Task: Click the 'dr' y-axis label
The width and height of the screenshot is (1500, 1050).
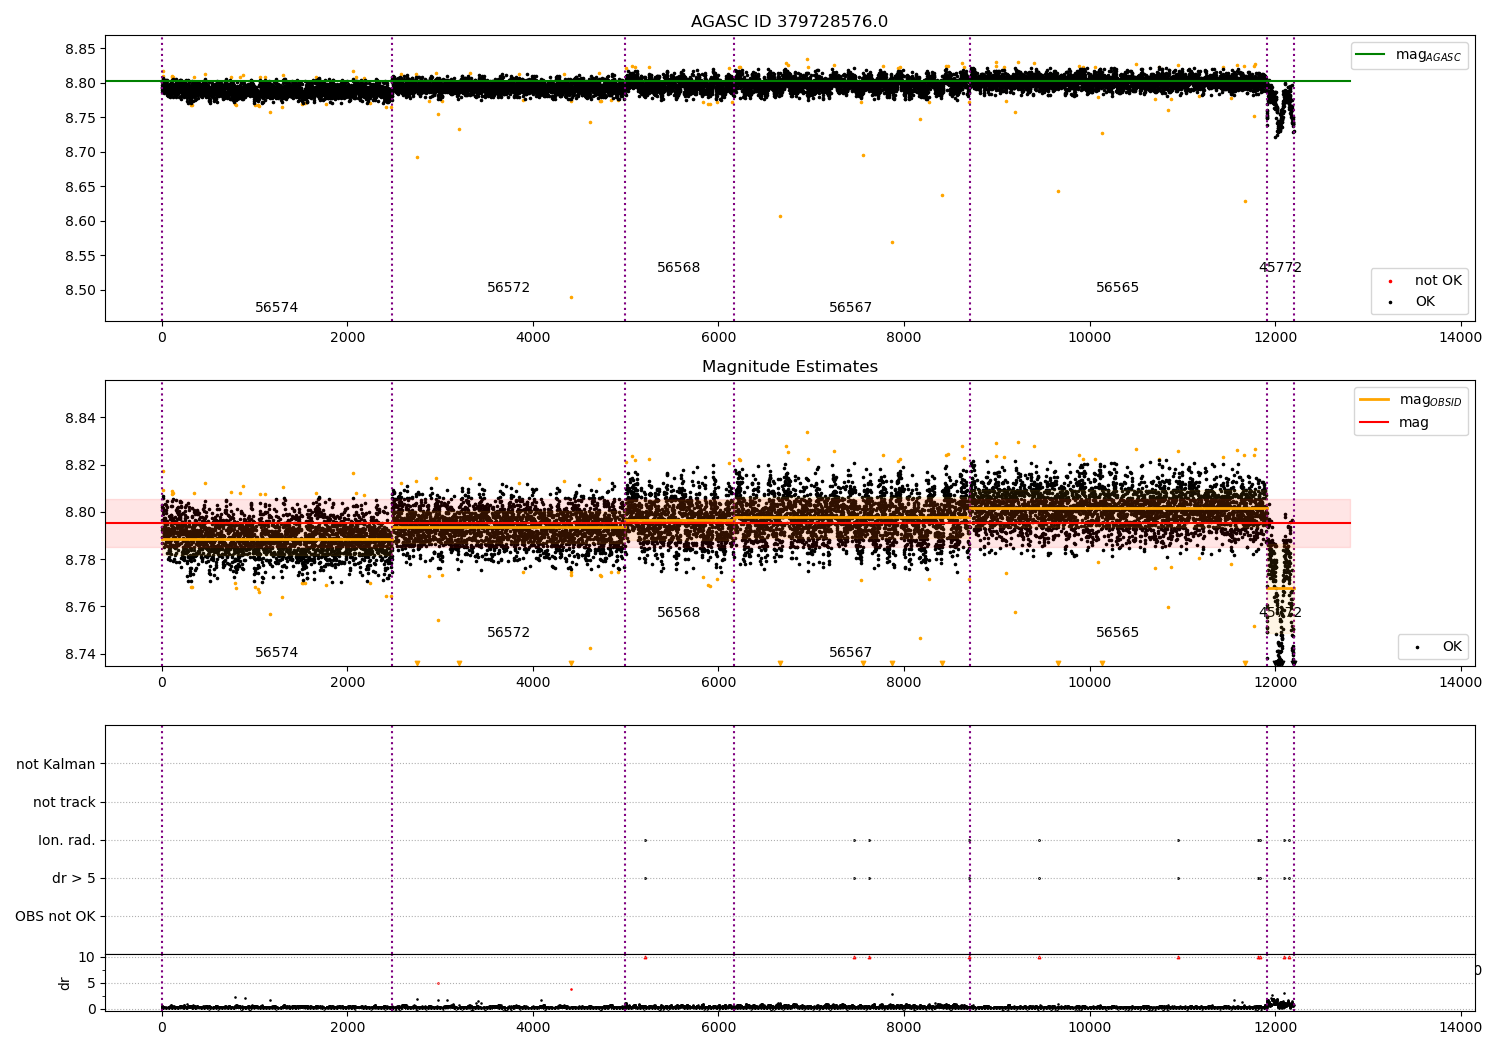Action: pyautogui.click(x=65, y=983)
